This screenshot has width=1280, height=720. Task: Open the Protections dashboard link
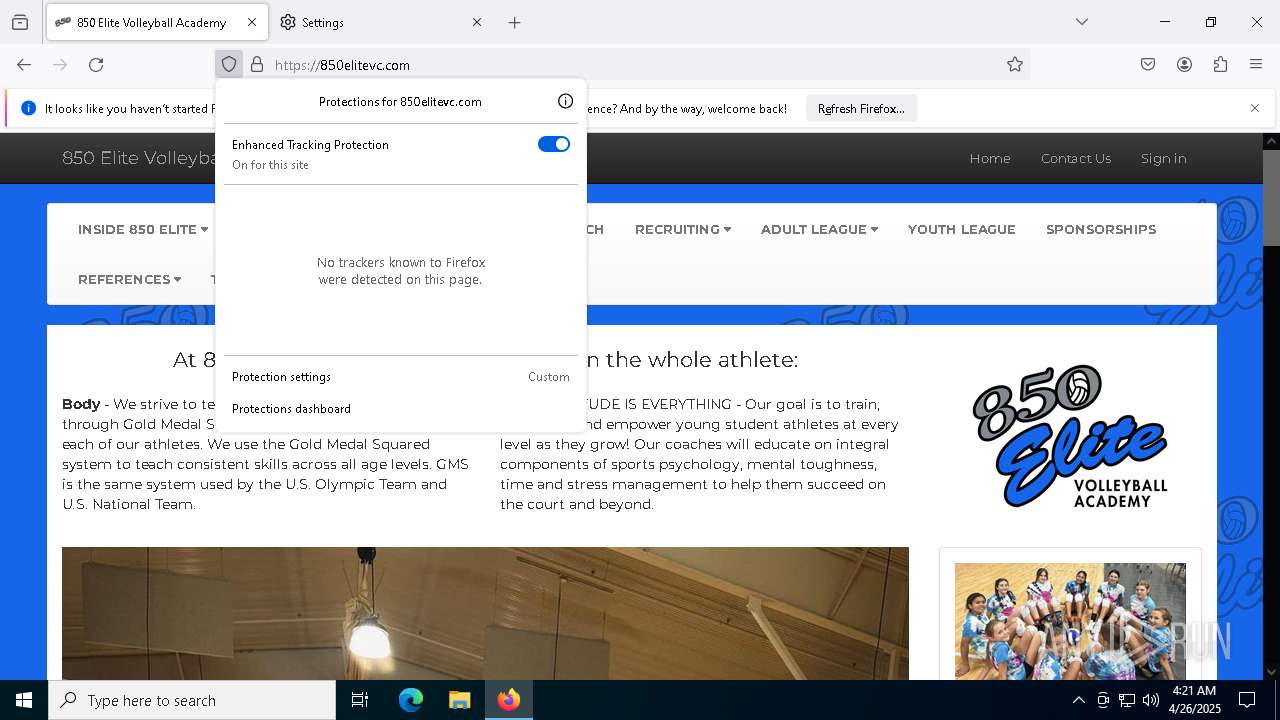coord(401,408)
